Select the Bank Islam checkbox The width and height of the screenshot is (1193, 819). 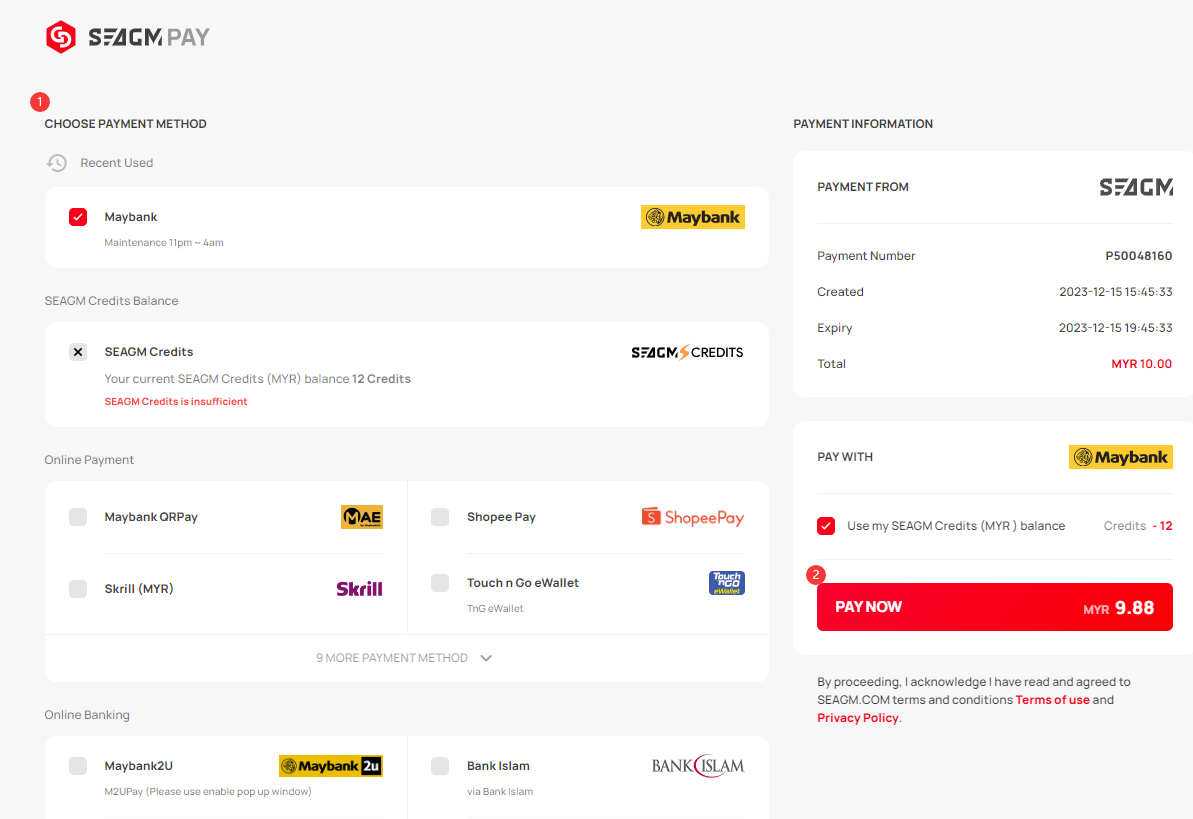(x=440, y=766)
